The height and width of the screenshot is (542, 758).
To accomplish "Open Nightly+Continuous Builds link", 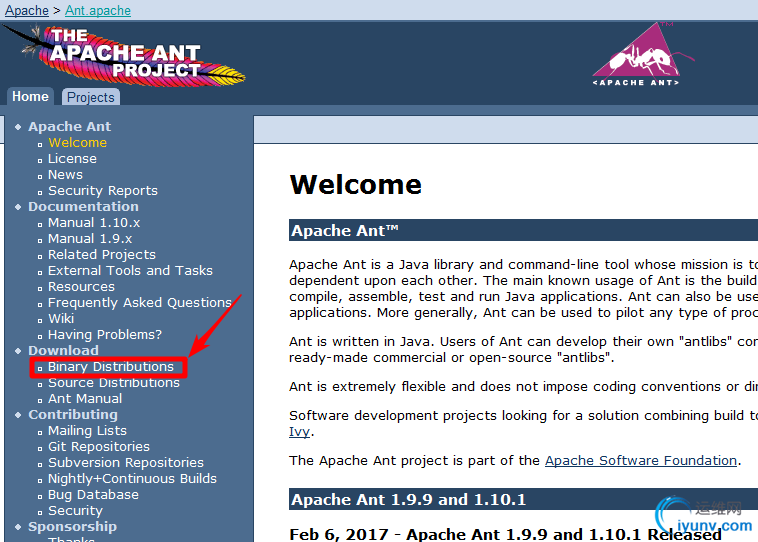I will point(132,478).
